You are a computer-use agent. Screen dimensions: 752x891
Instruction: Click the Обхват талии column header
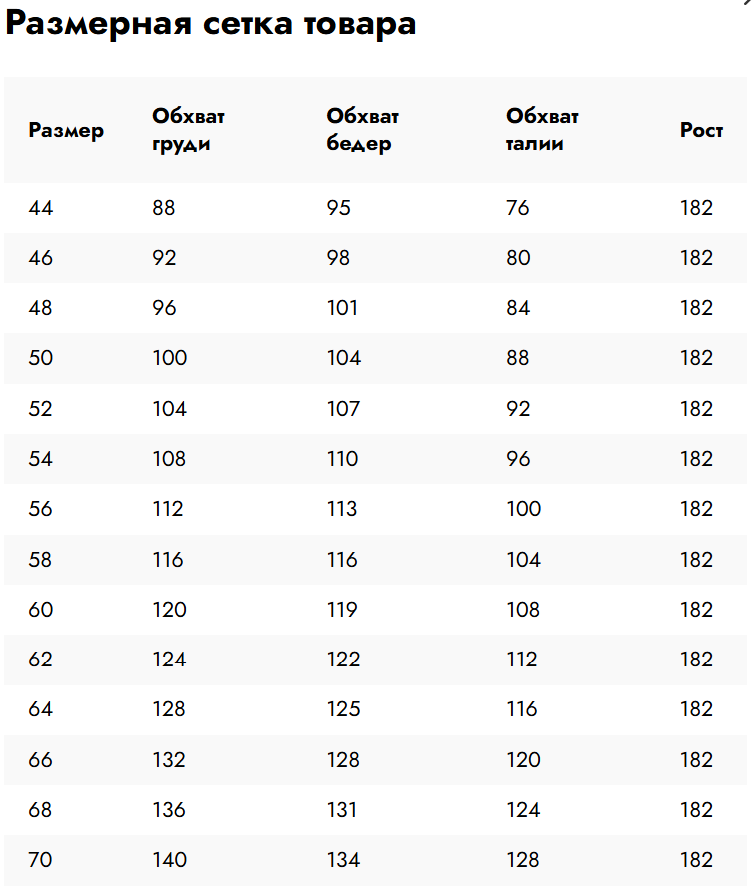542,130
